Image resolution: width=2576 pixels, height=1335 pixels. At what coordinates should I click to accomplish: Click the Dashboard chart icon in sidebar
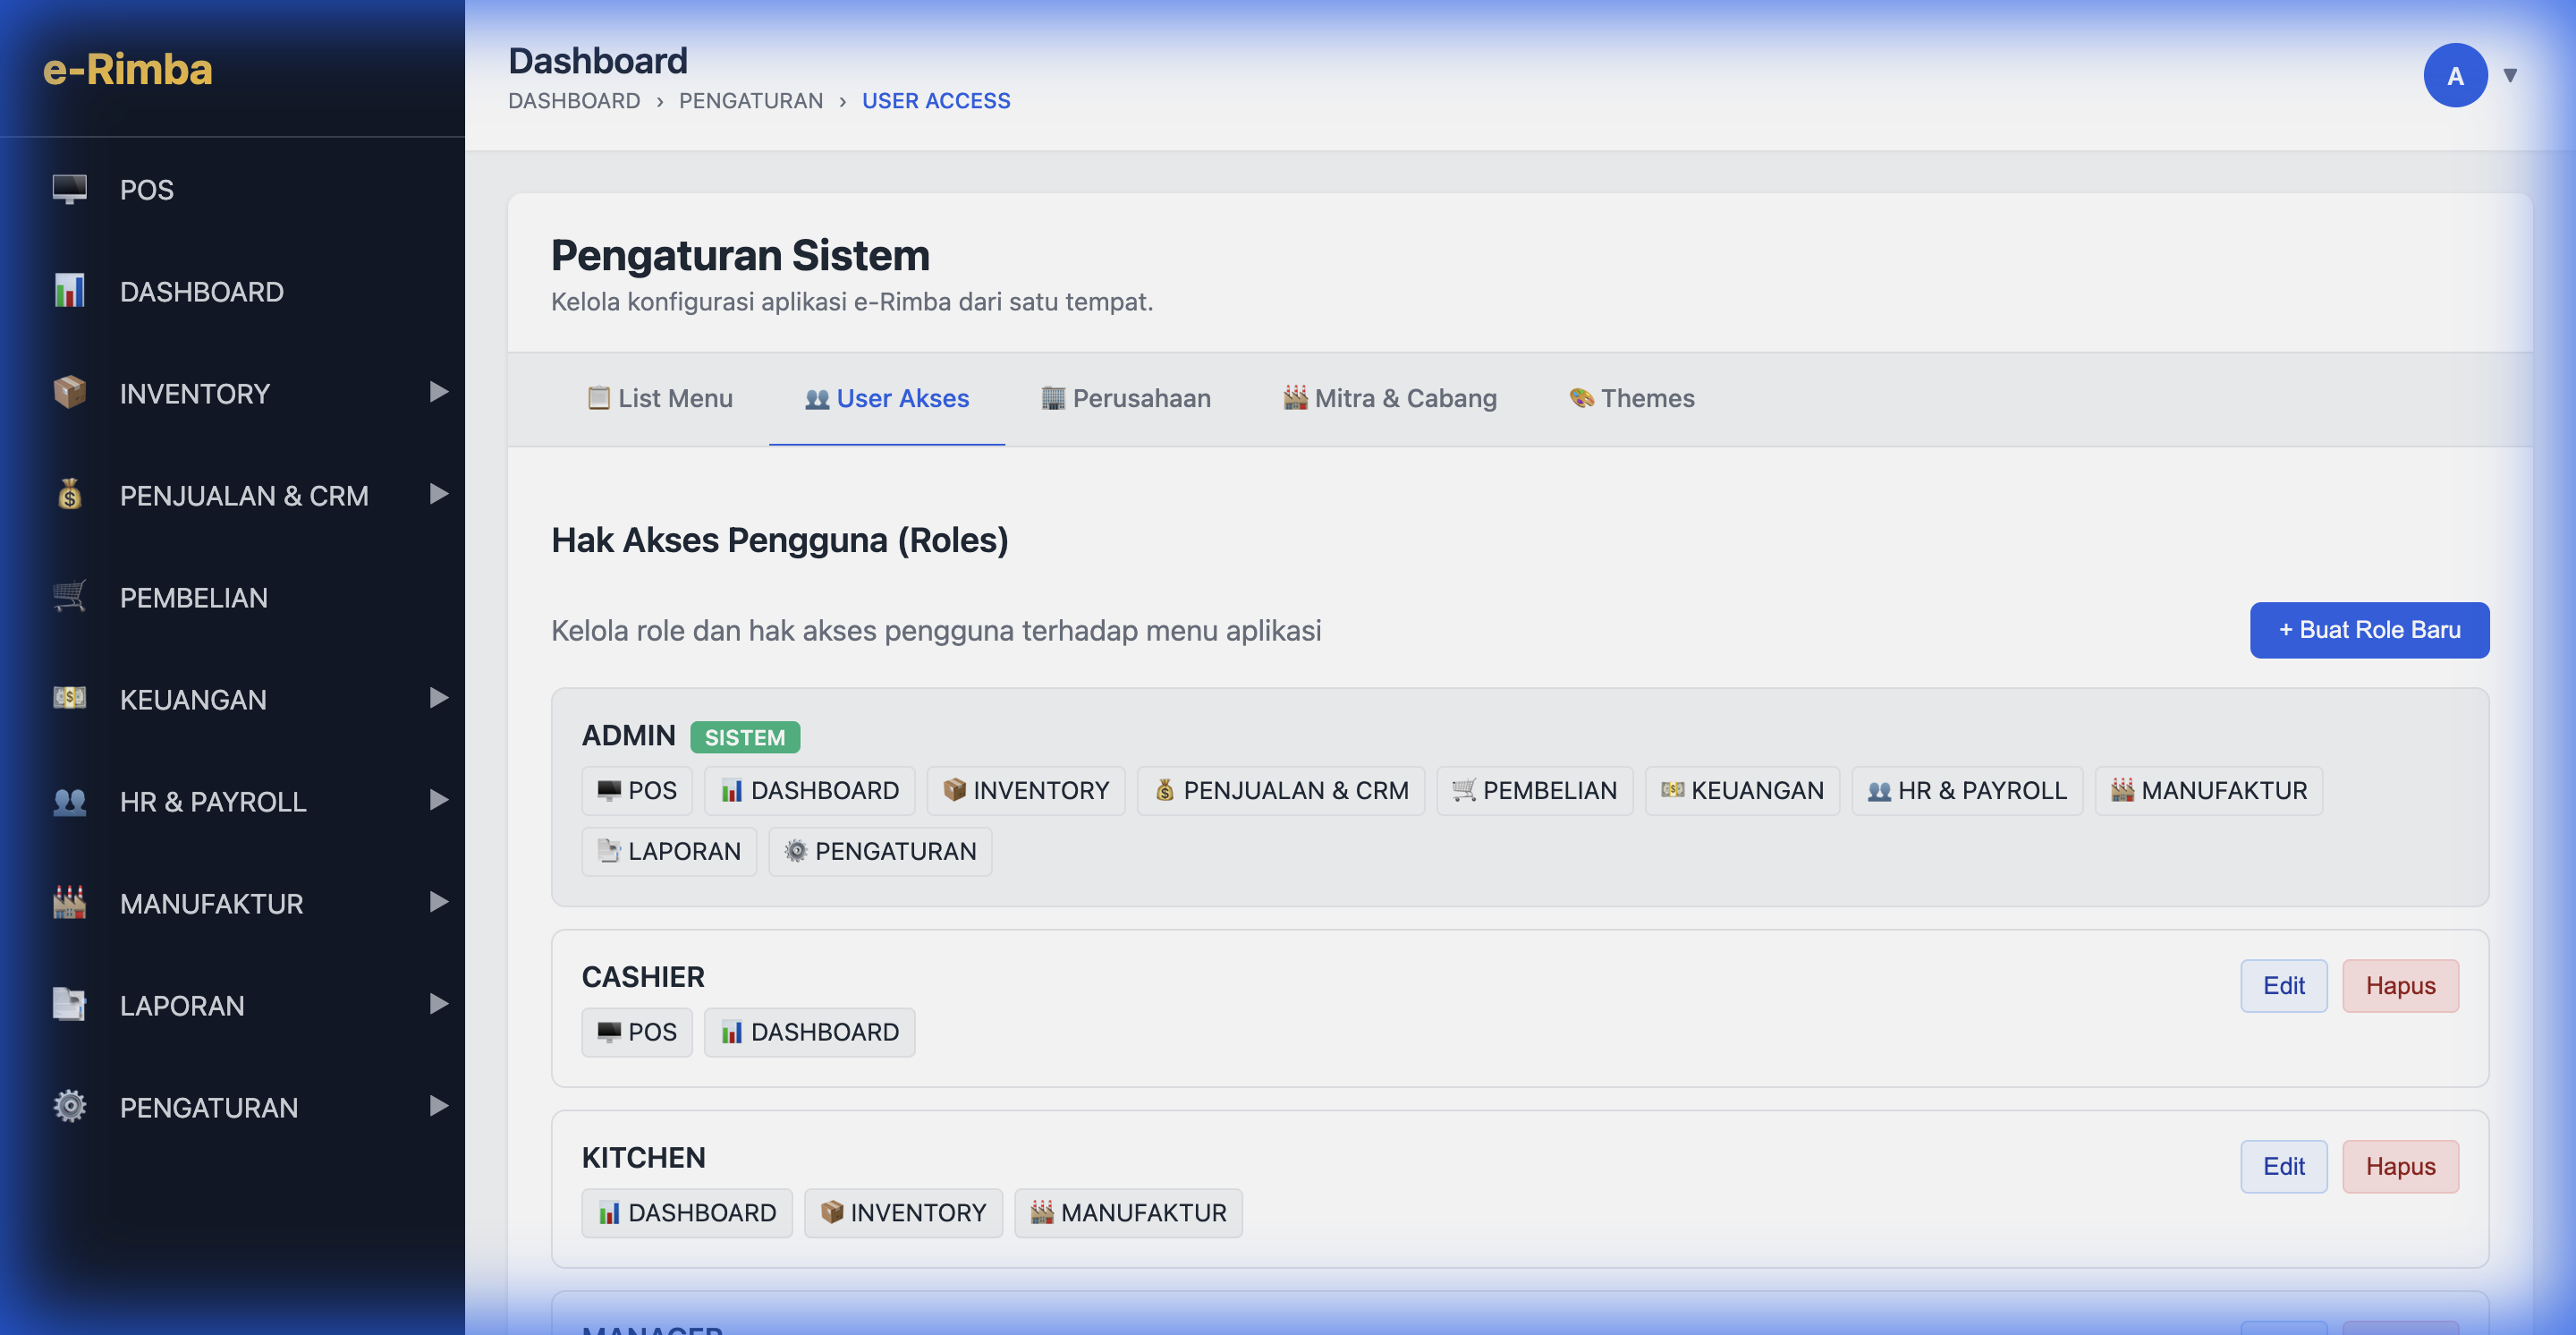[x=68, y=291]
